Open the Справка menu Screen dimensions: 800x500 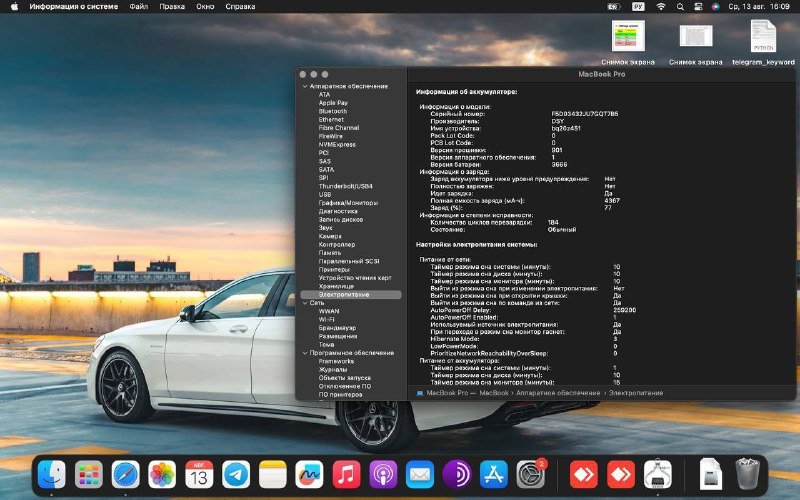pyautogui.click(x=240, y=7)
